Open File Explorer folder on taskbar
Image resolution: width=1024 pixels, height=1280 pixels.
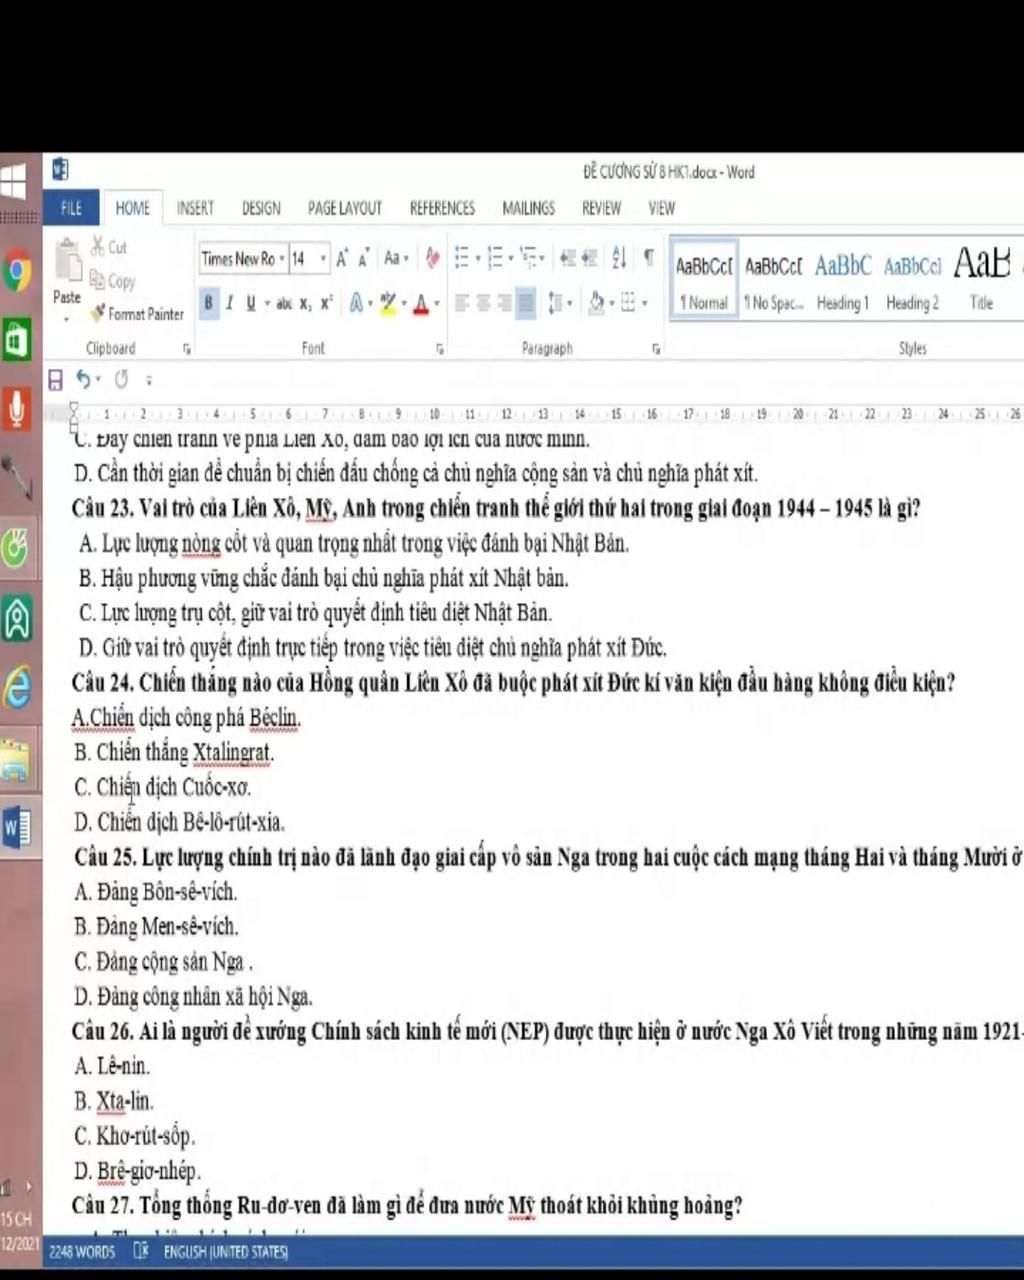tap(17, 760)
